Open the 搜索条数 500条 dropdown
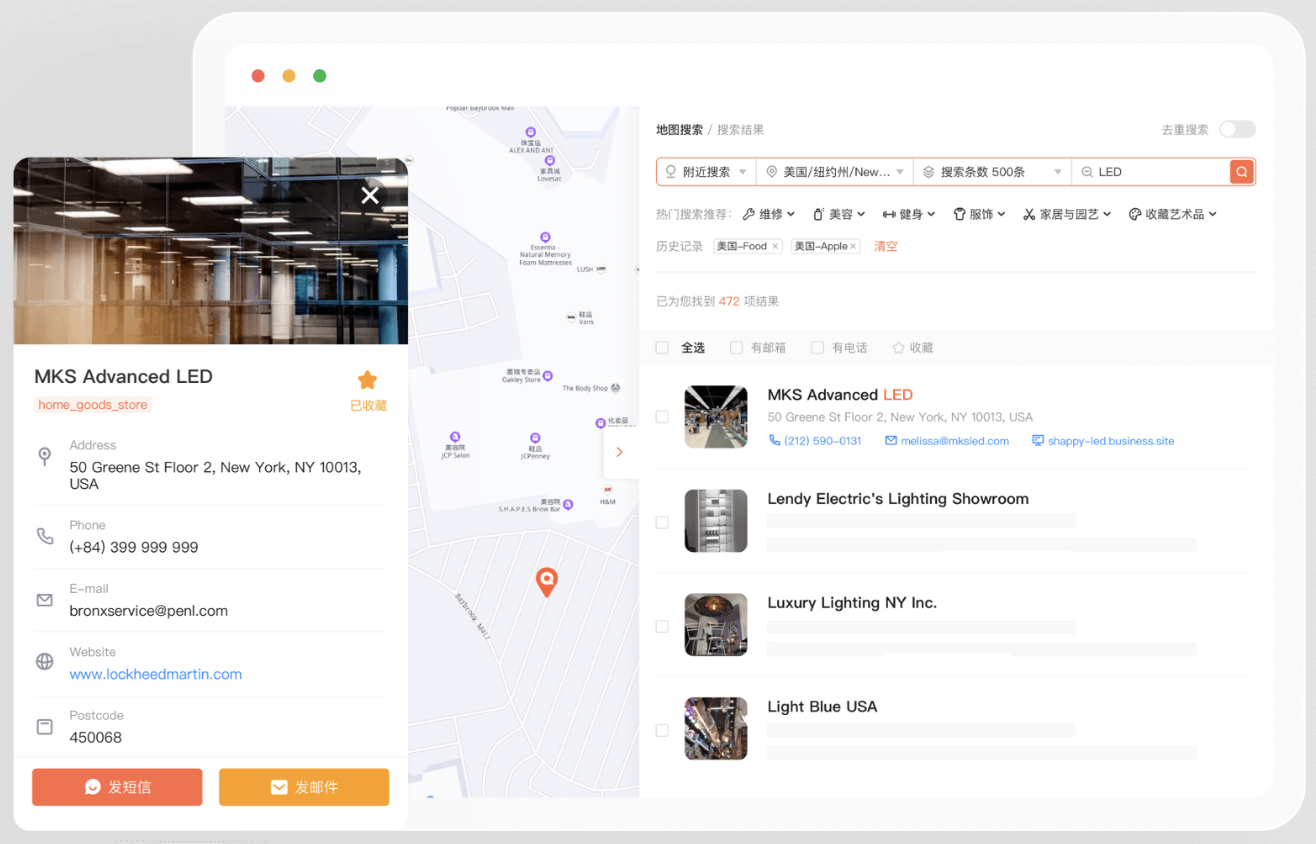The image size is (1316, 844). (992, 172)
